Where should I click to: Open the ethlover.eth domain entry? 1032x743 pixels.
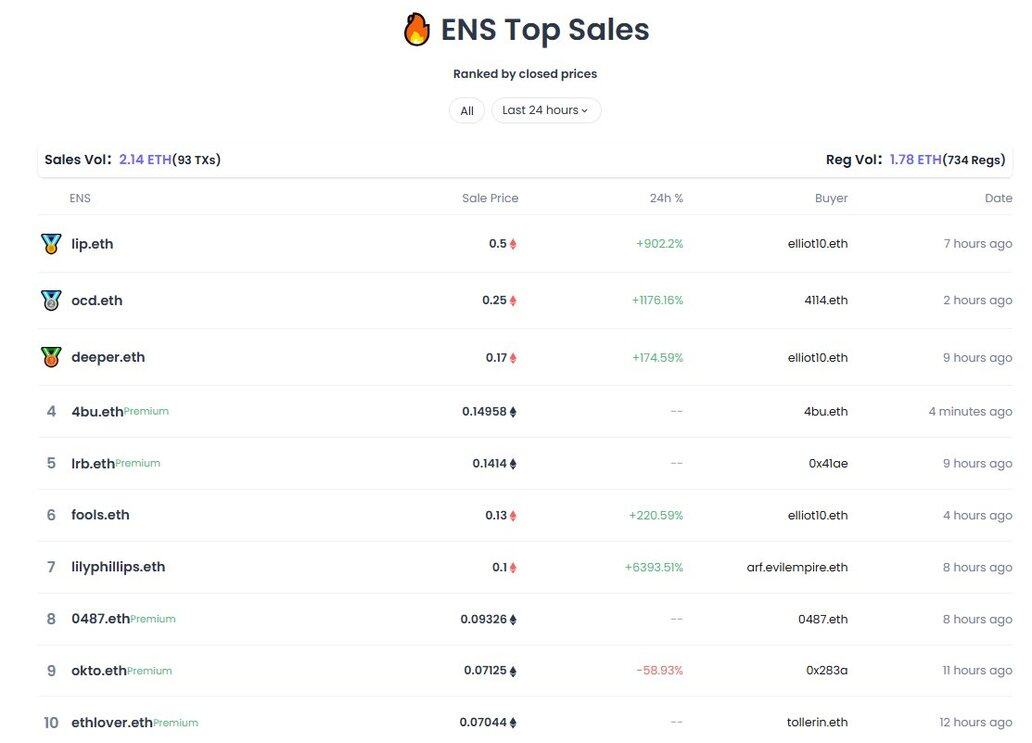[112, 723]
